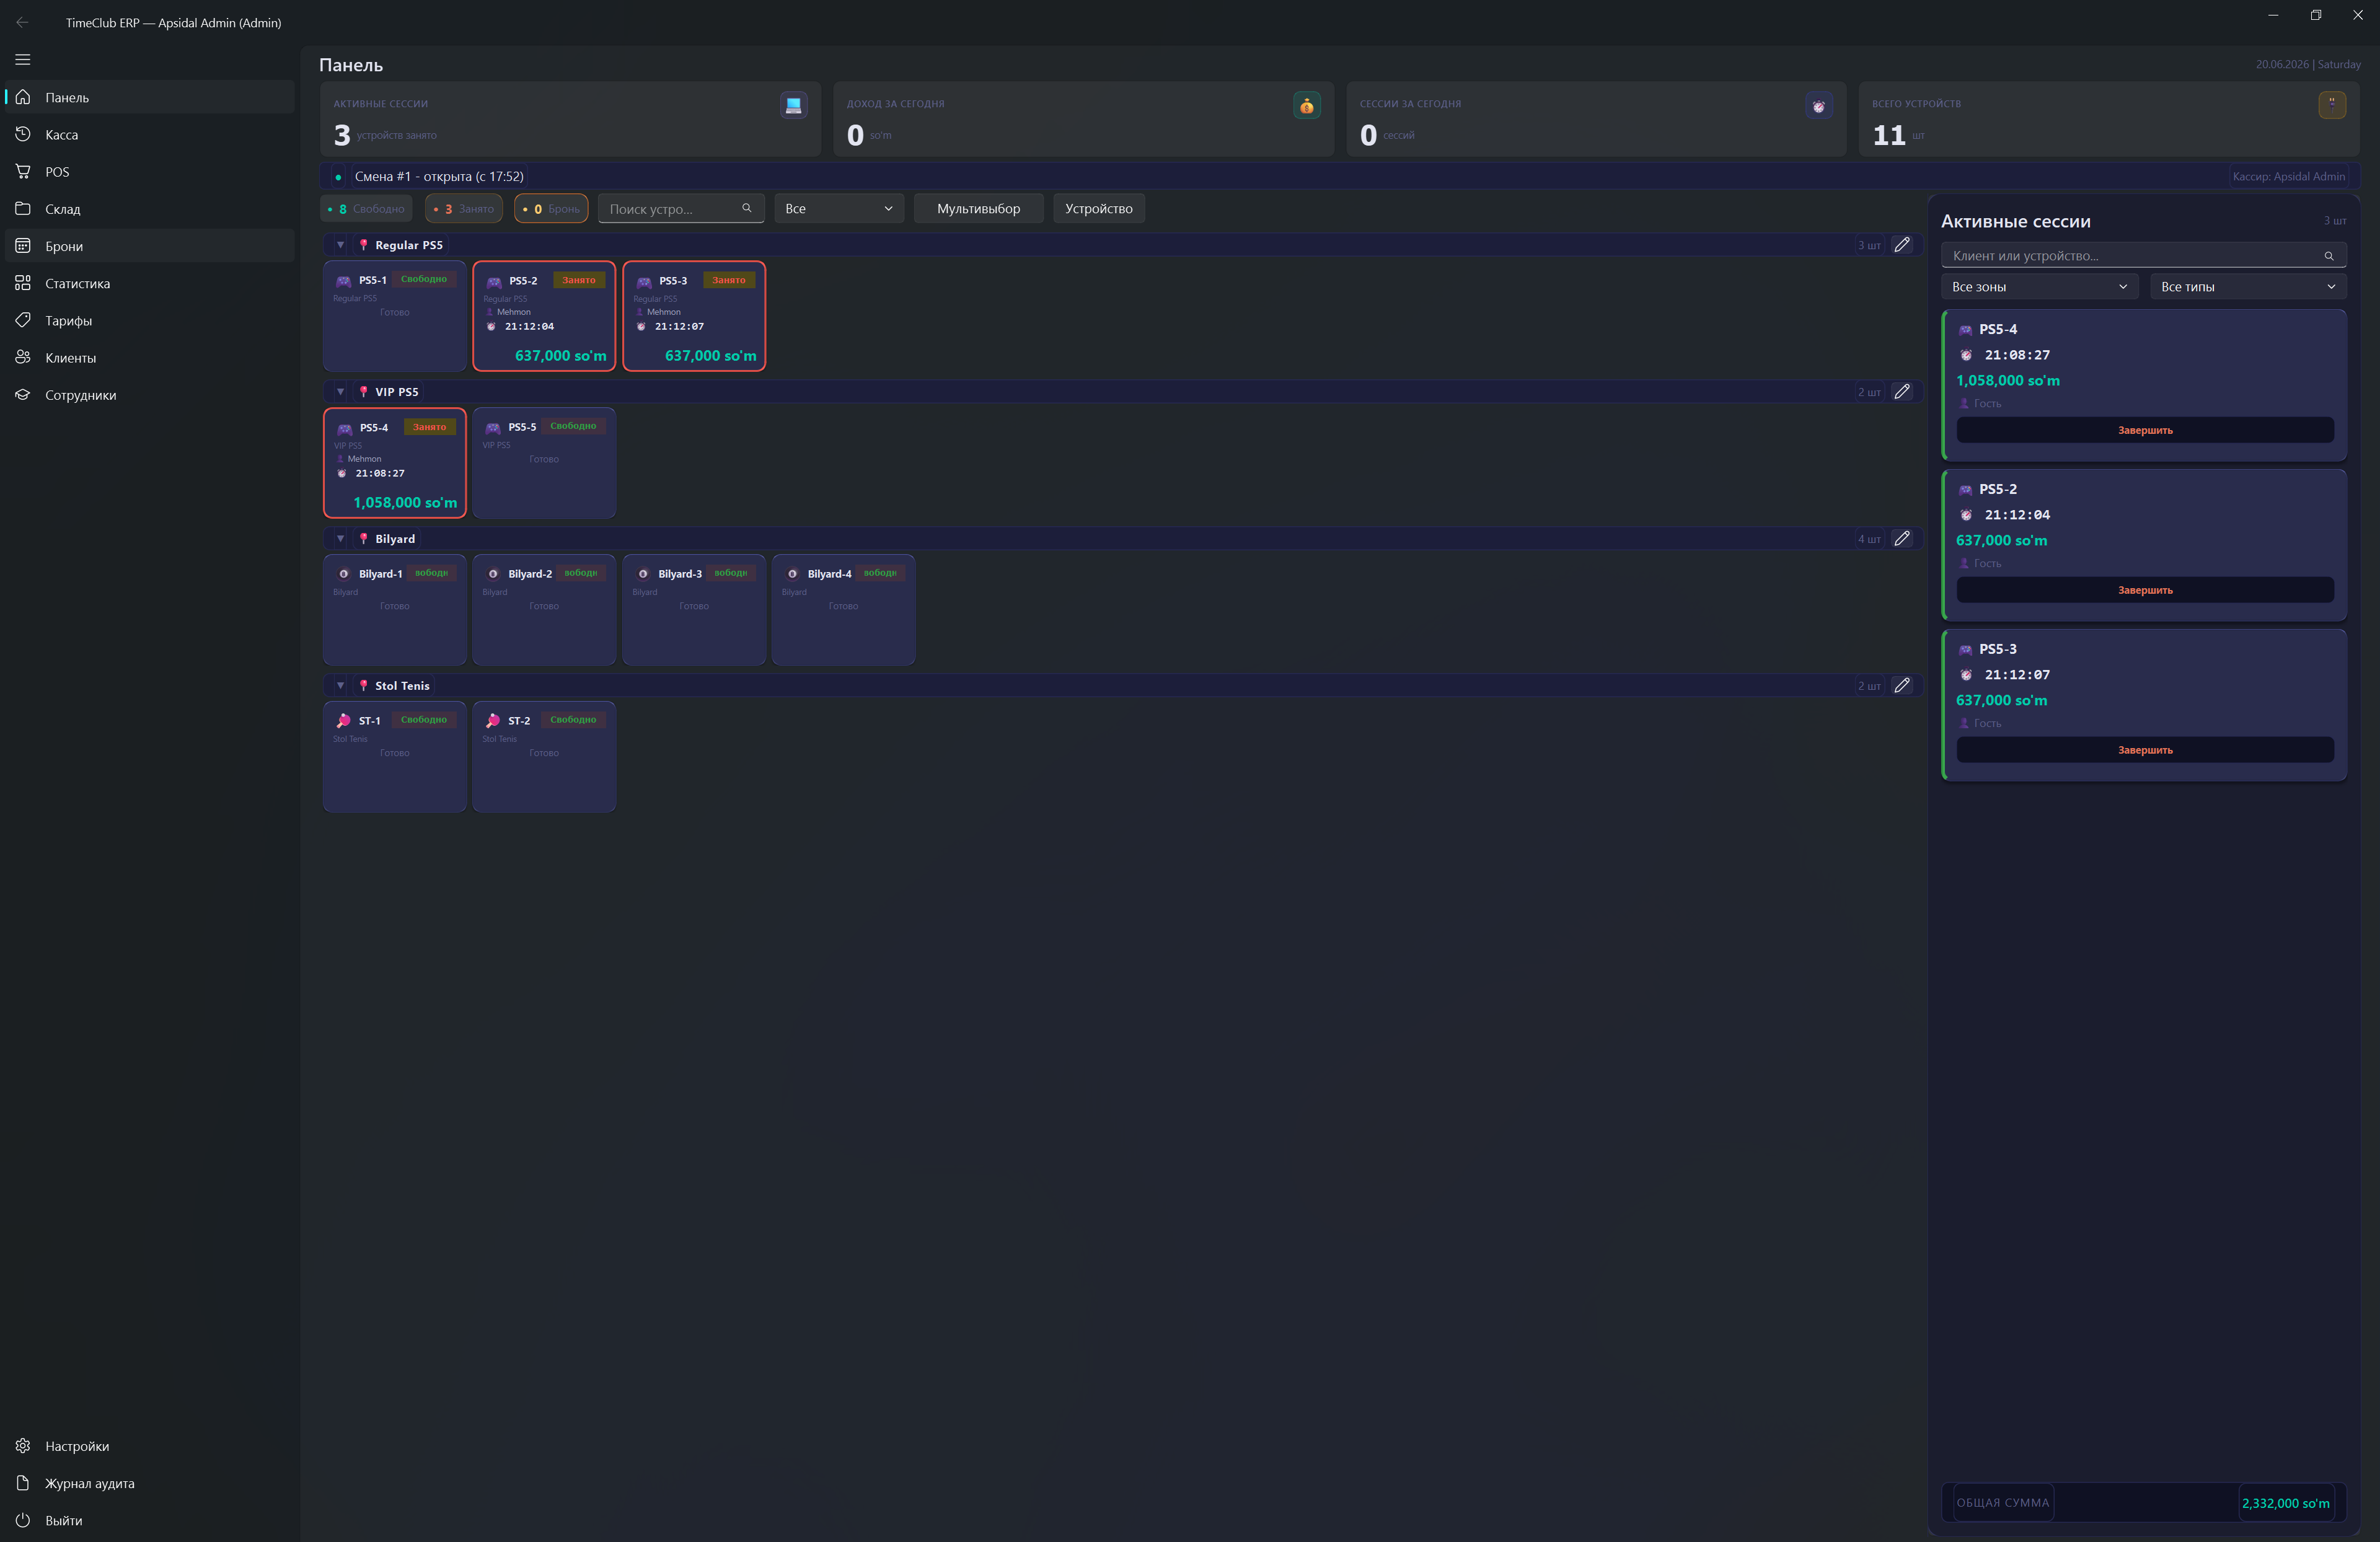Edit the Bilyard zone pencil

[1902, 539]
